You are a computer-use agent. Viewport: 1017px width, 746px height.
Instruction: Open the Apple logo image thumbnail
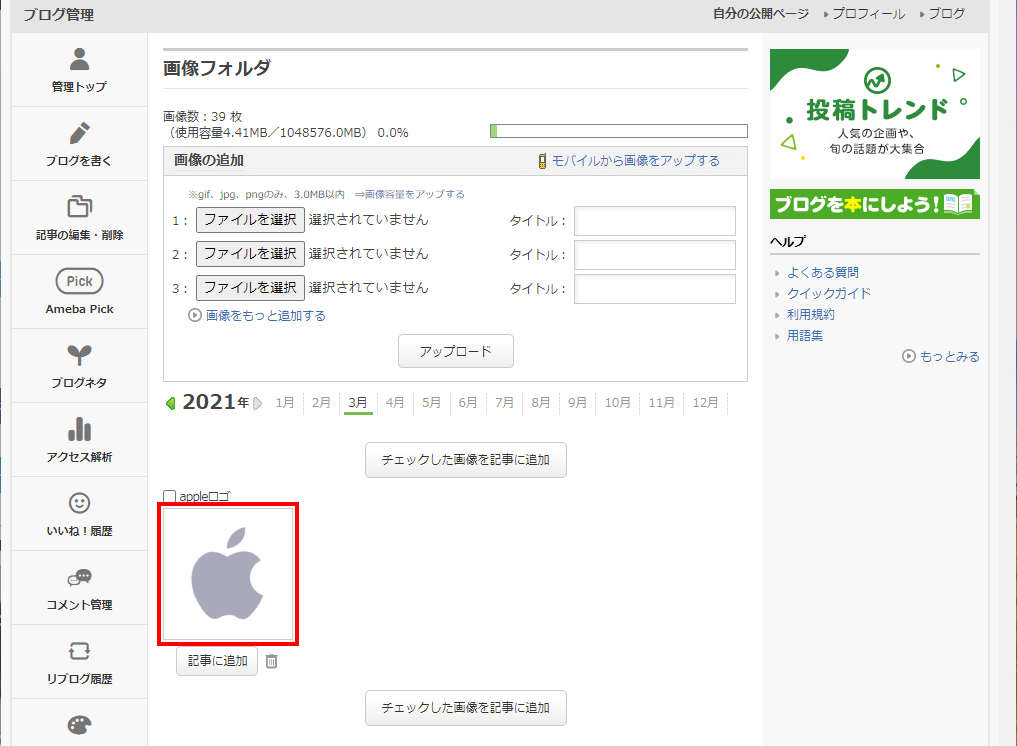tap(228, 574)
